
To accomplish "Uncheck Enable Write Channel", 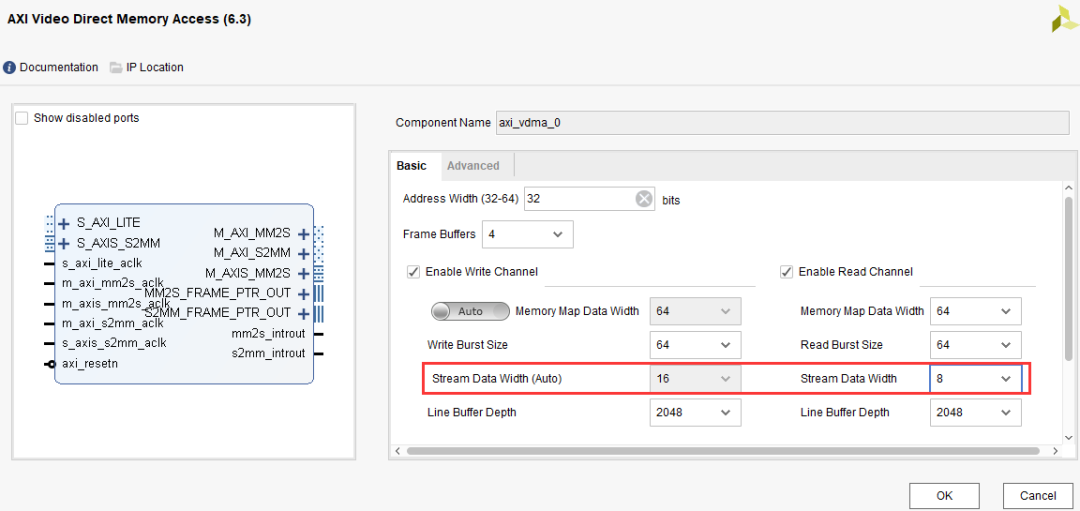I will click(413, 272).
